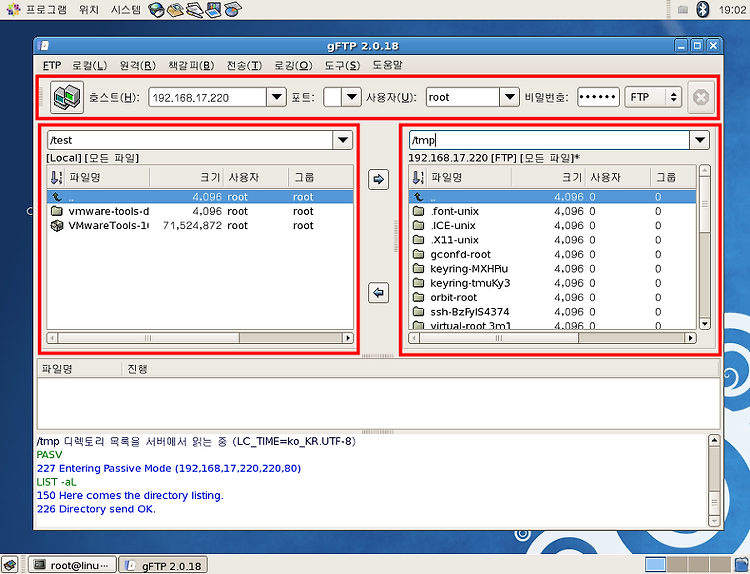Upload with the right arrow button
This screenshot has width=750, height=574.
(x=378, y=179)
